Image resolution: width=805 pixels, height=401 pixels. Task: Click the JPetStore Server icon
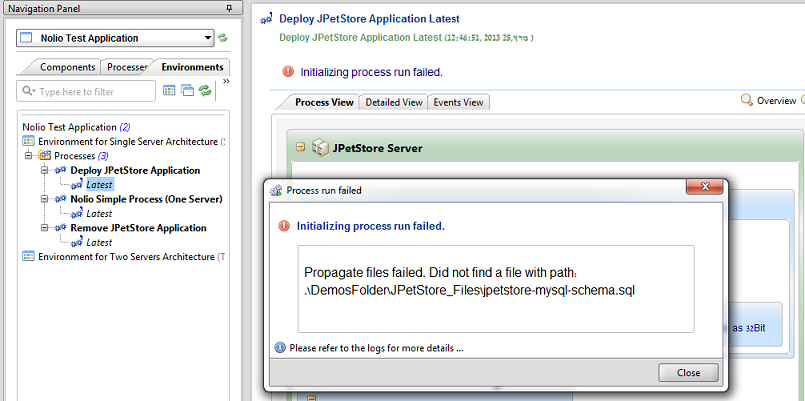(x=320, y=148)
